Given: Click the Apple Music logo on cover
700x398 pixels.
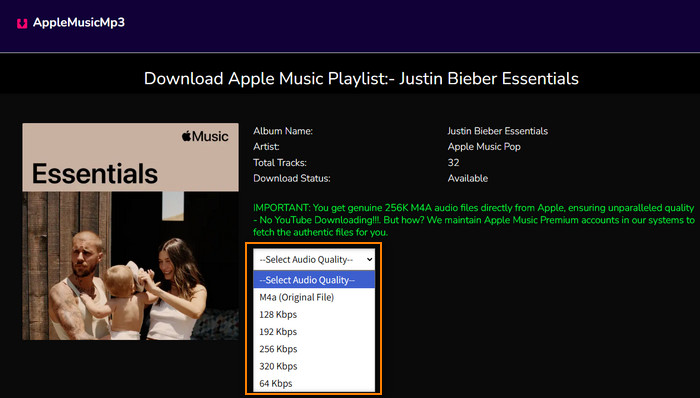Looking at the screenshot, I should 205,136.
